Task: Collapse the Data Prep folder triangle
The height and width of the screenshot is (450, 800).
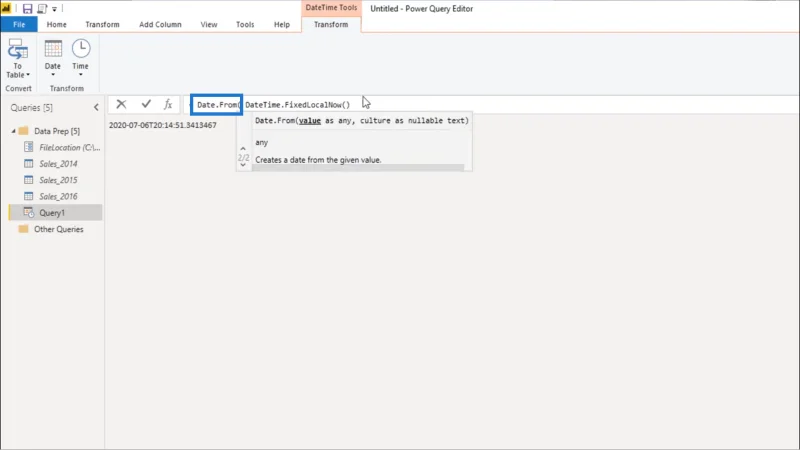Action: 13,131
